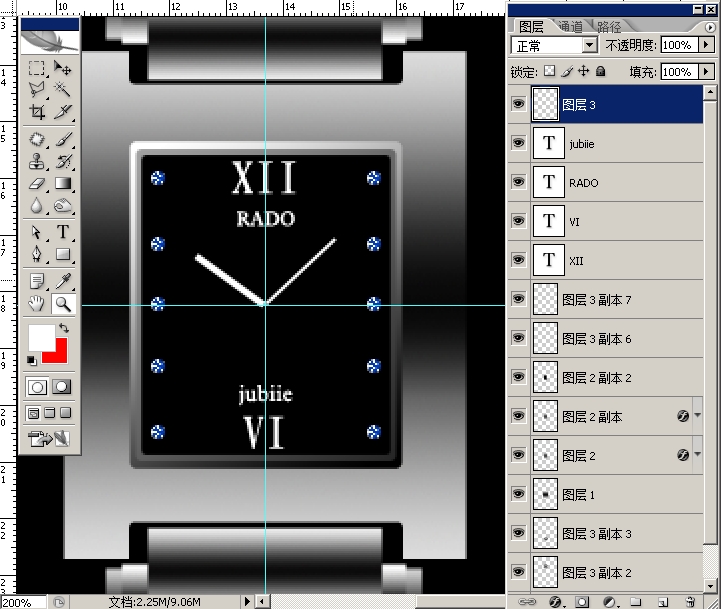The height and width of the screenshot is (609, 721).
Task: Open the layers panel options menu
Action: 710,28
